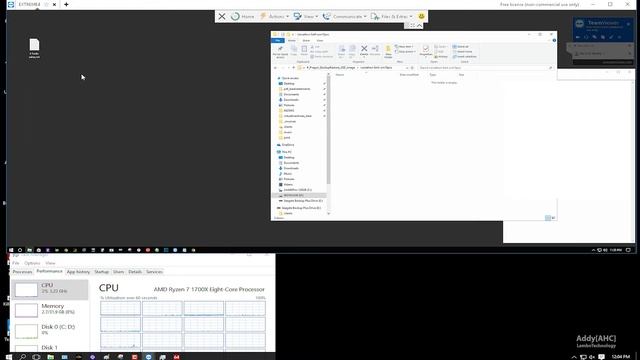The image size is (640, 360).
Task: Open the Task Manager File menu
Action: (x=16, y=263)
